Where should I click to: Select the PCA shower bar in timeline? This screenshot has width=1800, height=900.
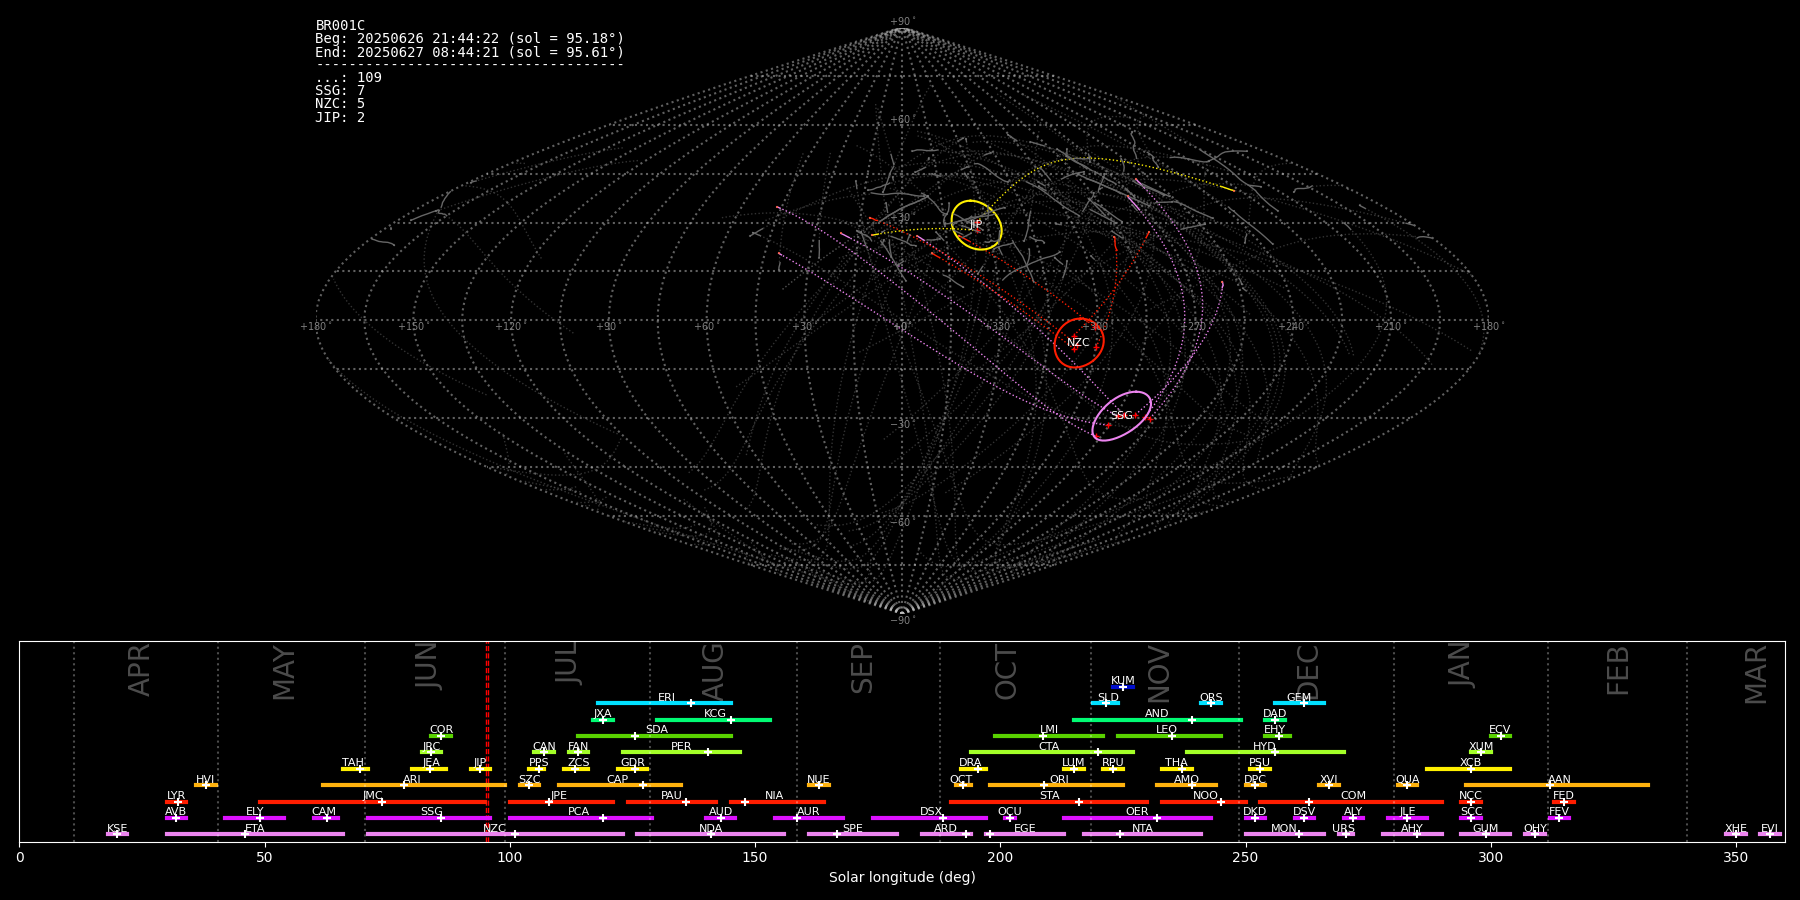tap(580, 818)
